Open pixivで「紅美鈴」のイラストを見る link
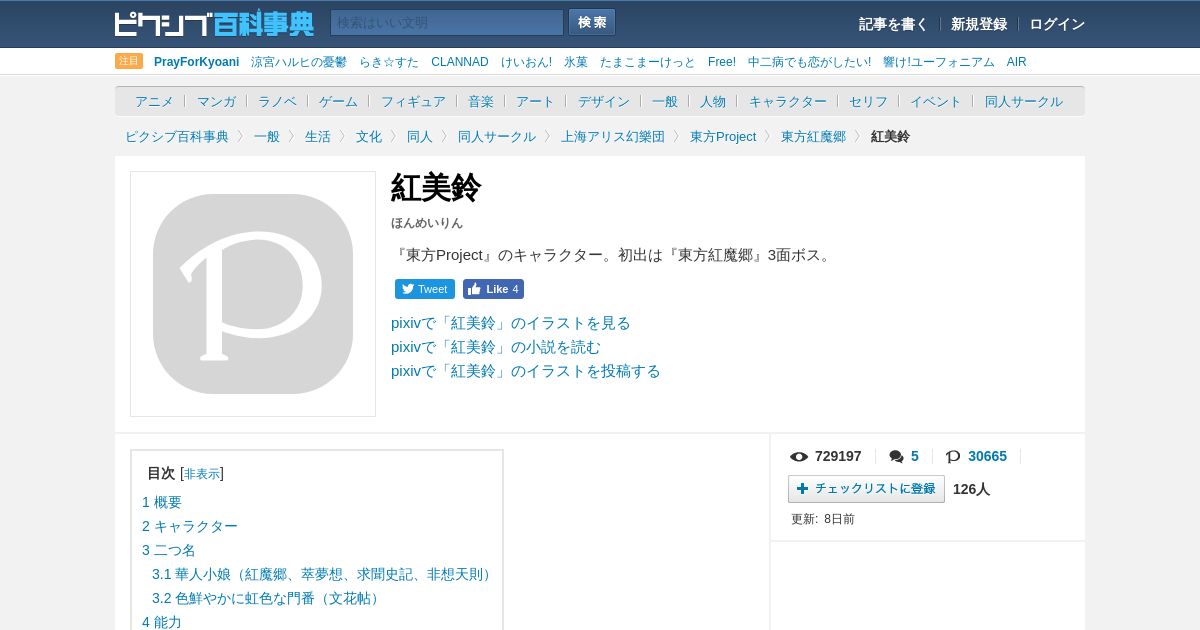The image size is (1200, 630). pyautogui.click(x=511, y=323)
